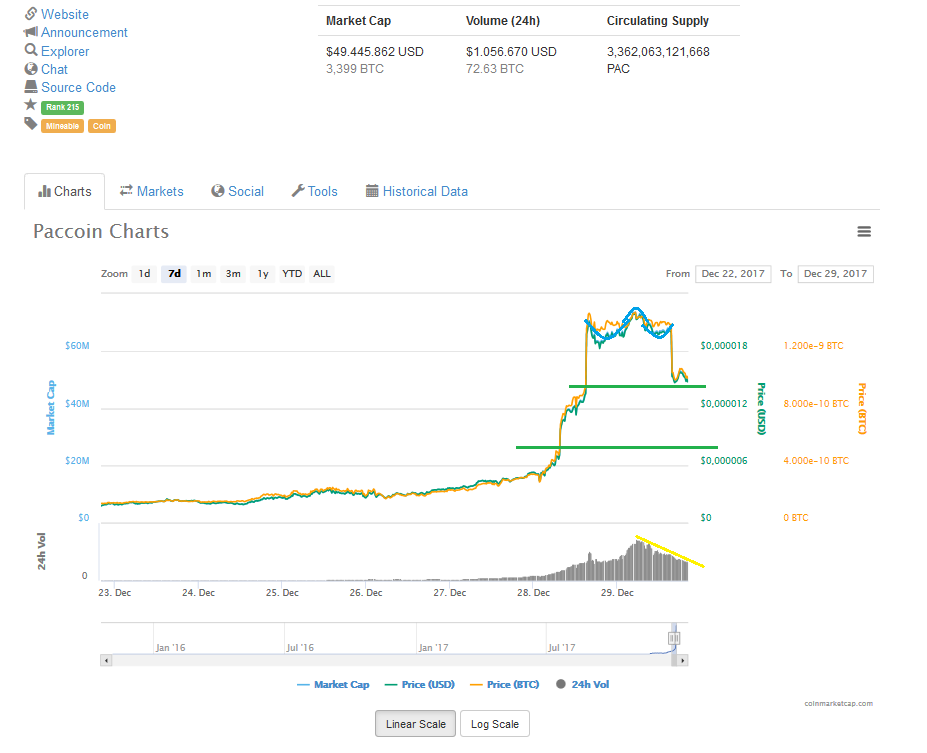Click the From date input field
Screen dimensions: 927x753
click(733, 274)
